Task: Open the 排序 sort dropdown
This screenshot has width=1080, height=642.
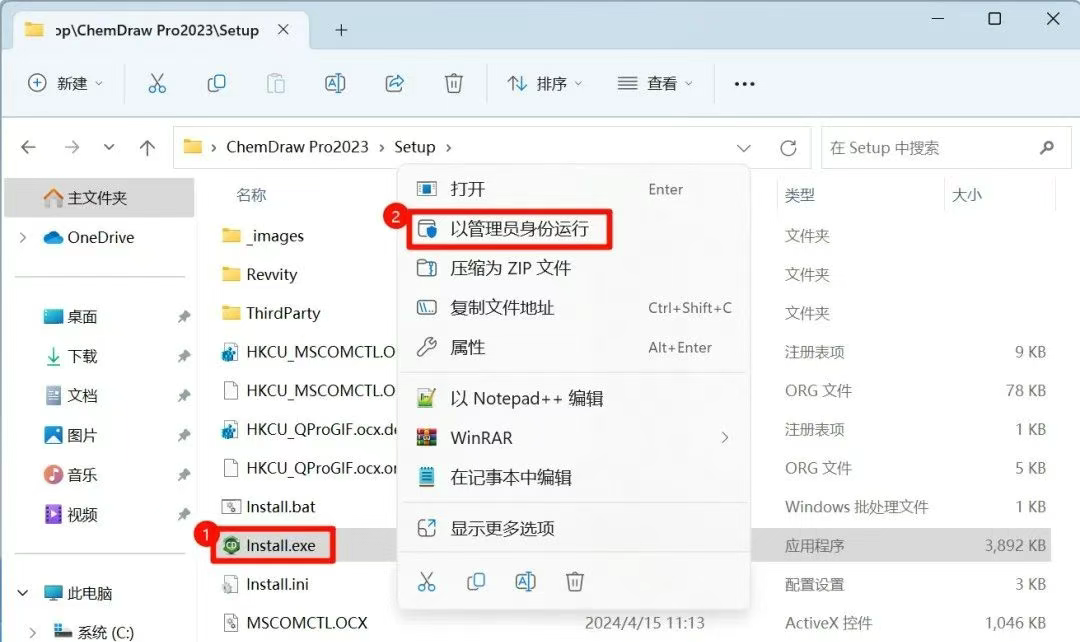Action: 545,84
